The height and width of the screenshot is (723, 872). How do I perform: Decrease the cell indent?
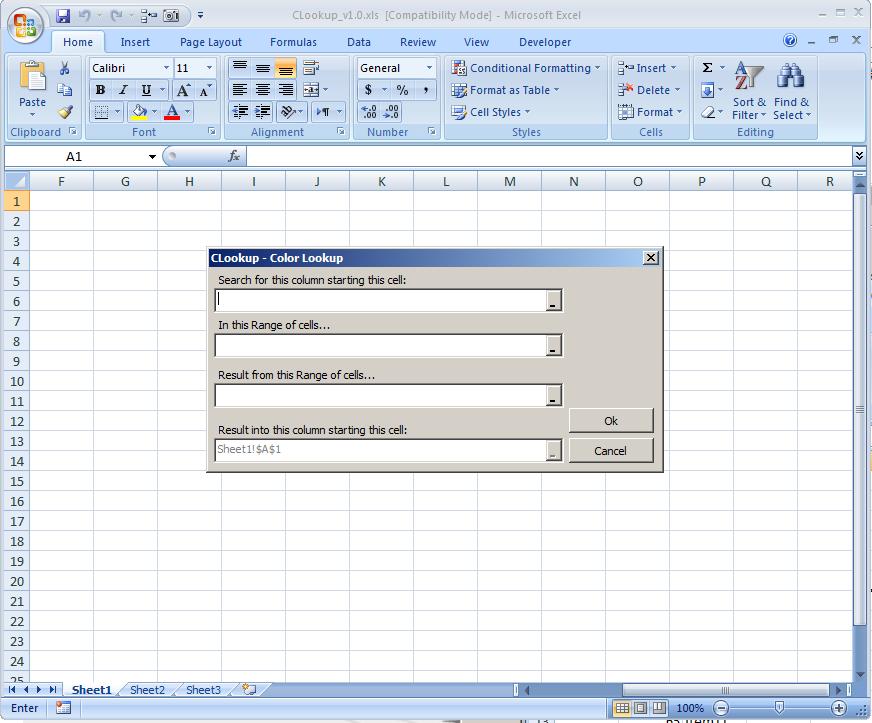[x=240, y=112]
